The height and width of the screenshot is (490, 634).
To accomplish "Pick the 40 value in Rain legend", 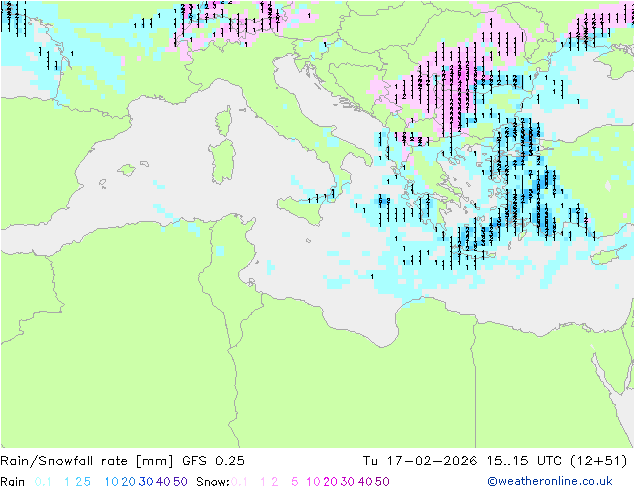I will coord(163,482).
